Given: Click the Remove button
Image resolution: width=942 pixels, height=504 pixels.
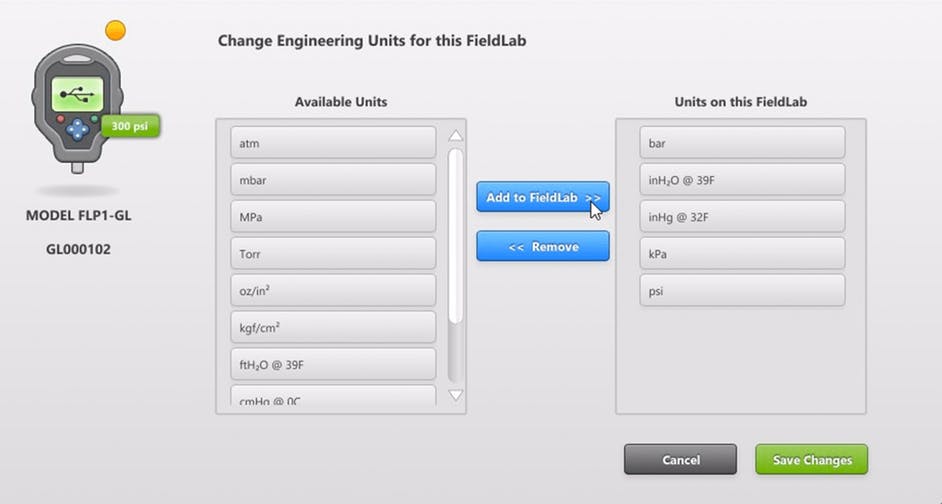Looking at the screenshot, I should tap(543, 246).
